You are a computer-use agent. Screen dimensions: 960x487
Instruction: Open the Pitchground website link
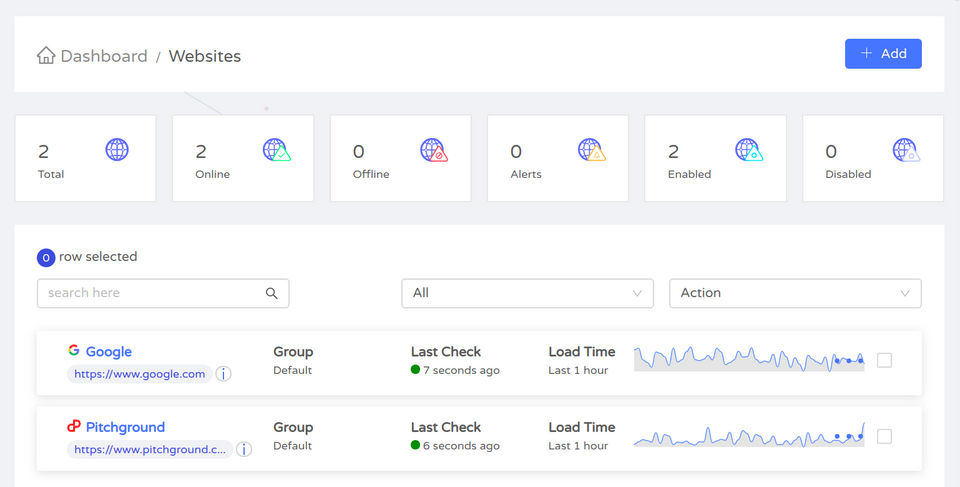pos(125,427)
